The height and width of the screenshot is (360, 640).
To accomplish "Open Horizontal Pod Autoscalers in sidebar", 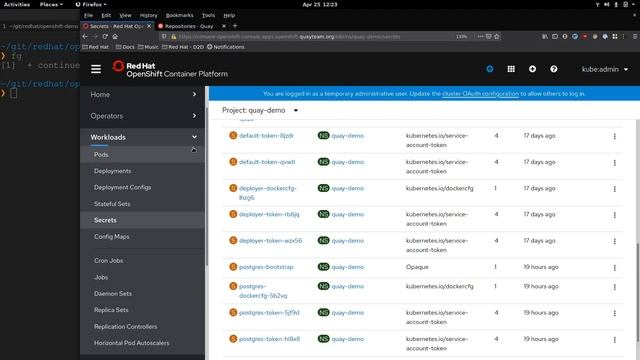I will (131, 343).
